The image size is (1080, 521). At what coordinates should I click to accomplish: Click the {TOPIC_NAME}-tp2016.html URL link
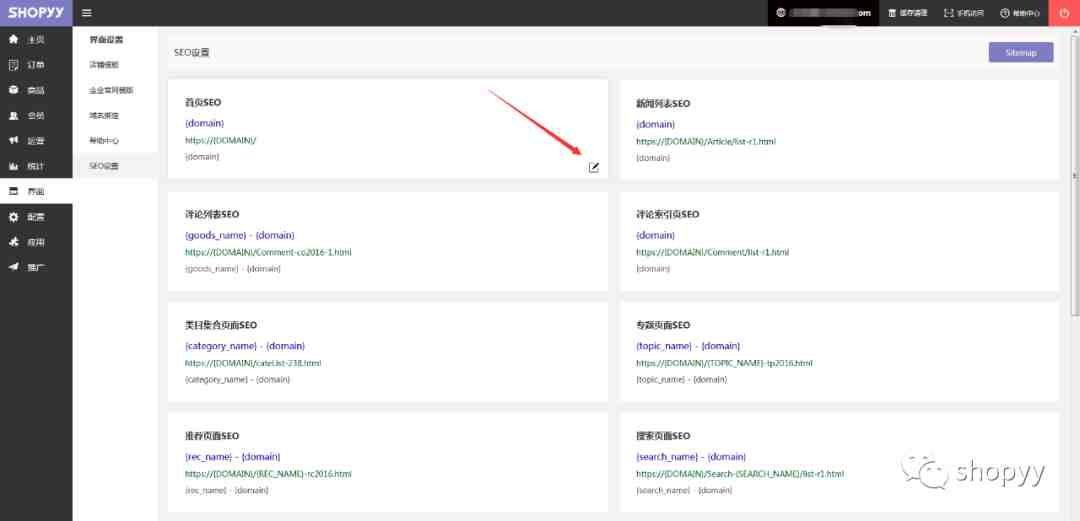point(724,362)
